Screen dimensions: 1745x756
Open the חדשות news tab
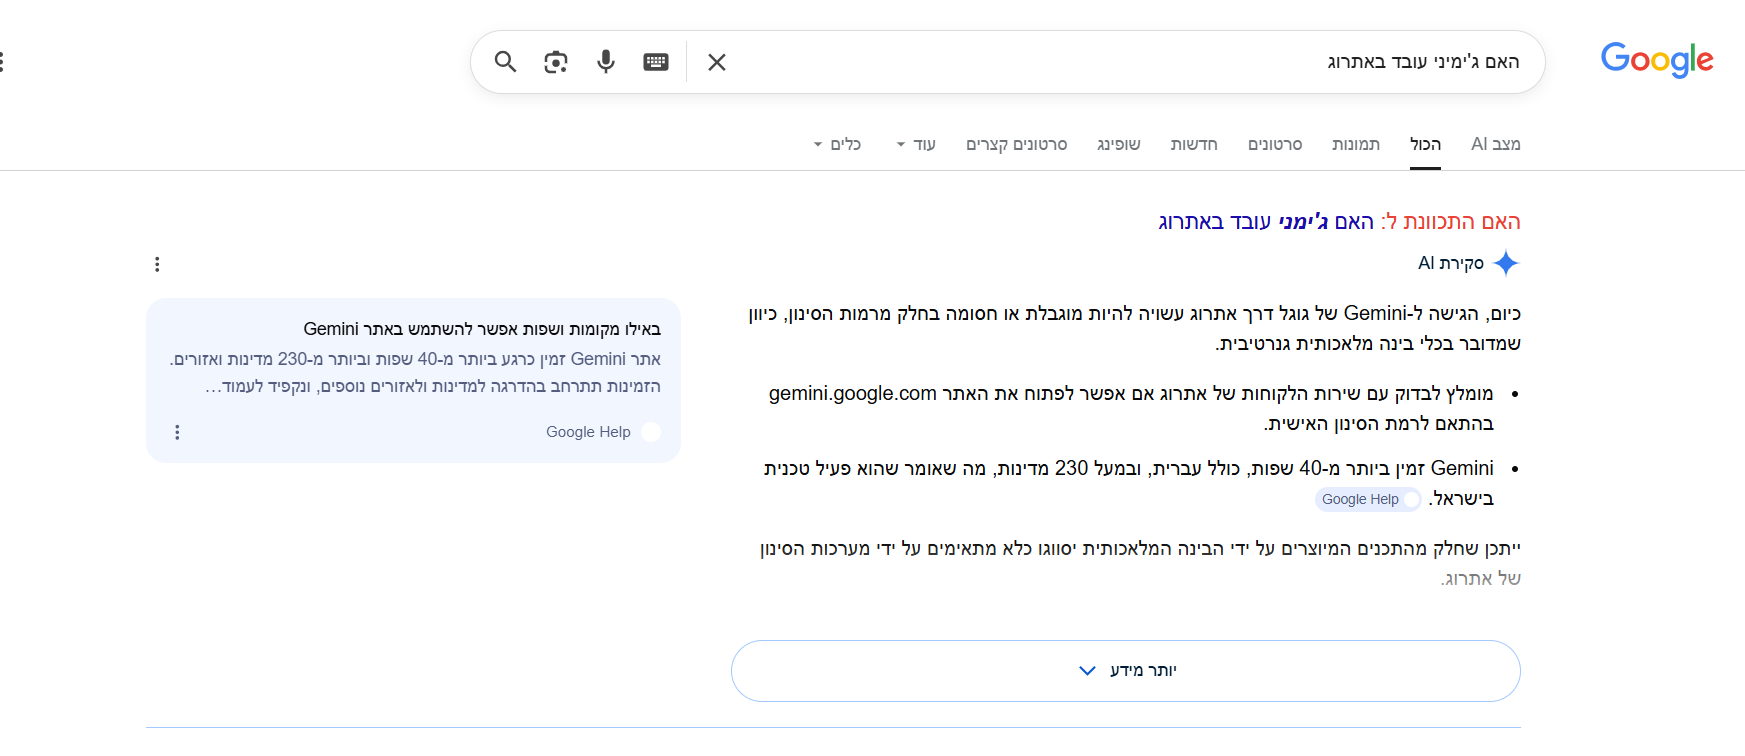[x=1194, y=144]
